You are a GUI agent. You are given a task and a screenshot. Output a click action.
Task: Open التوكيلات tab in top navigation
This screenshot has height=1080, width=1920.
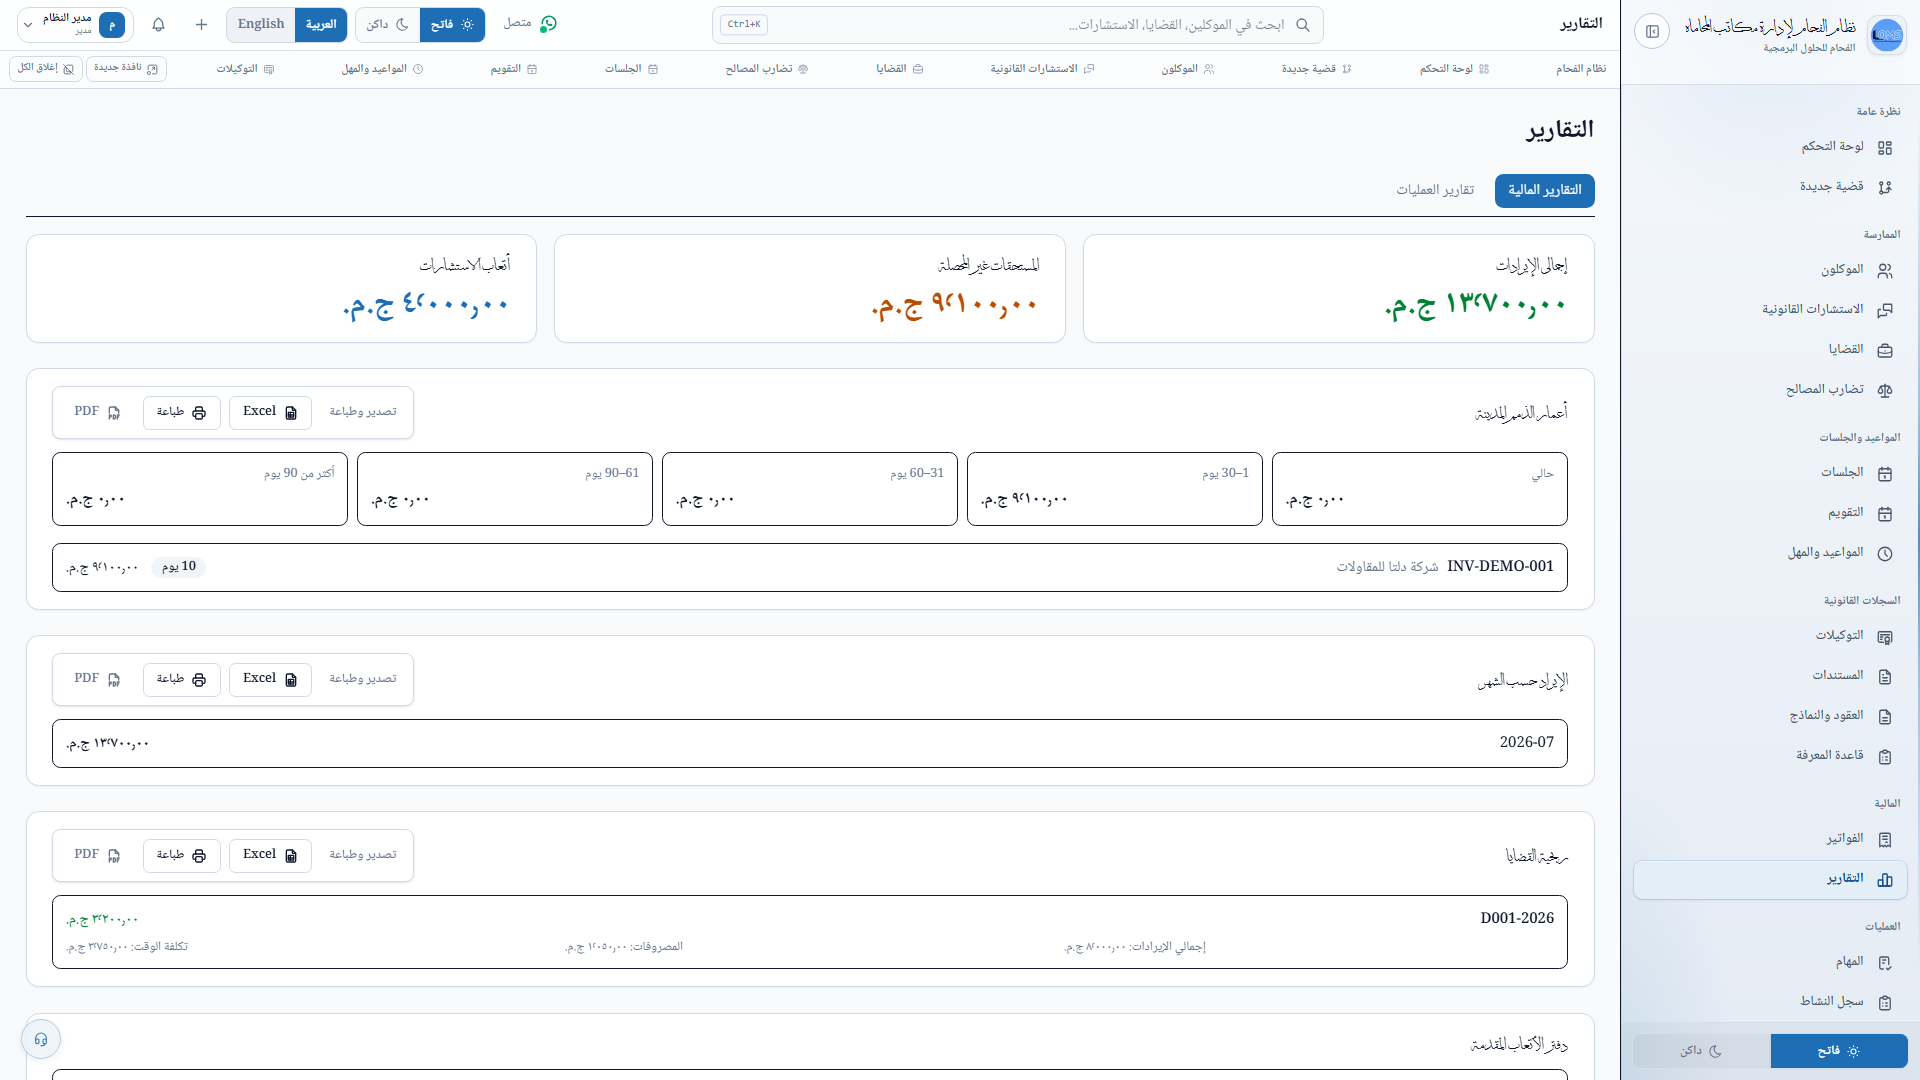point(246,69)
